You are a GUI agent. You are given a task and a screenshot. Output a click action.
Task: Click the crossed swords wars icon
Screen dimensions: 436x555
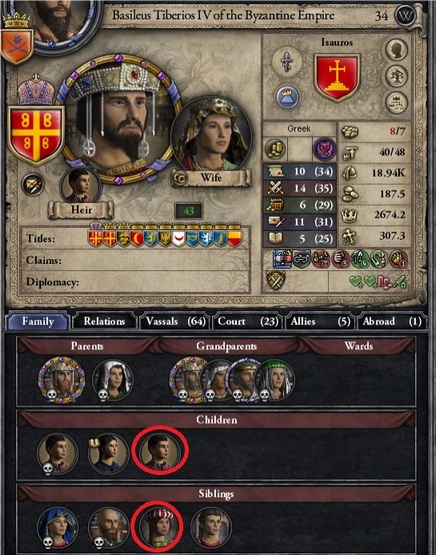pos(275,281)
